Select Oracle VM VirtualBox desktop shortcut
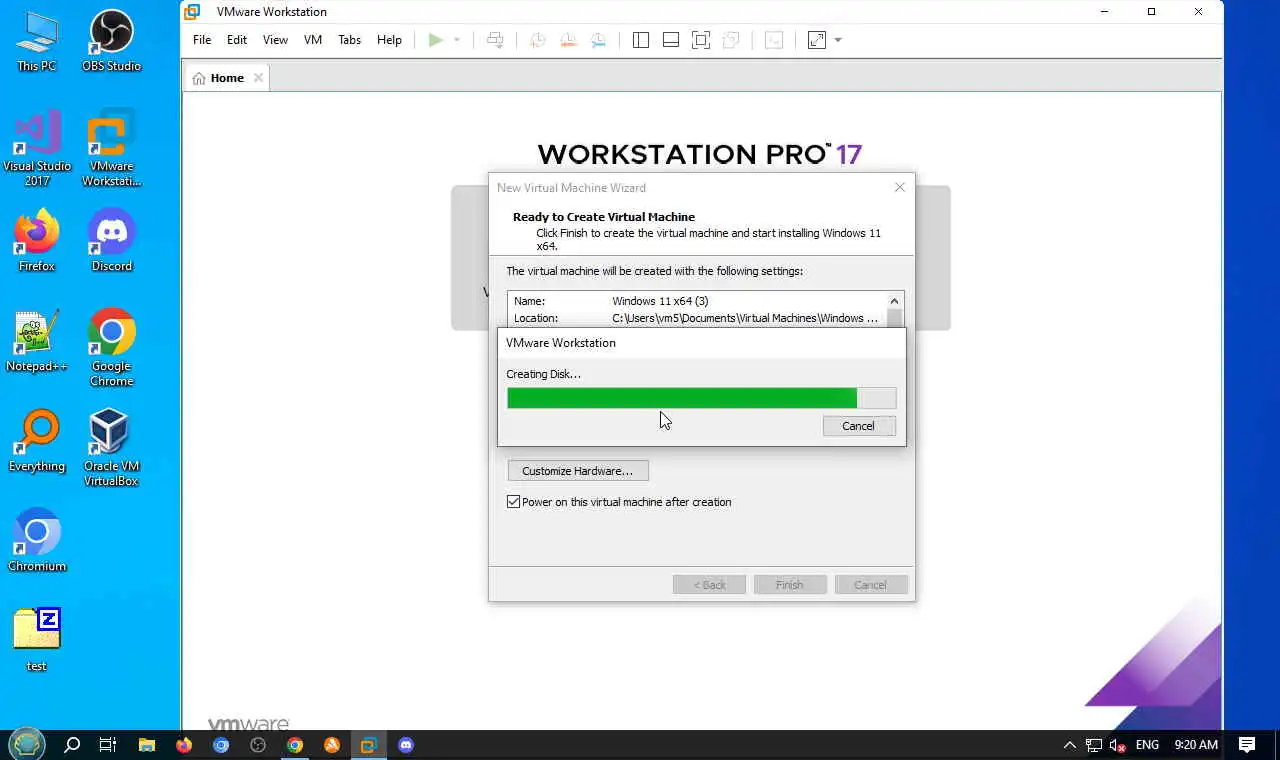The width and height of the screenshot is (1280, 760). [x=112, y=449]
